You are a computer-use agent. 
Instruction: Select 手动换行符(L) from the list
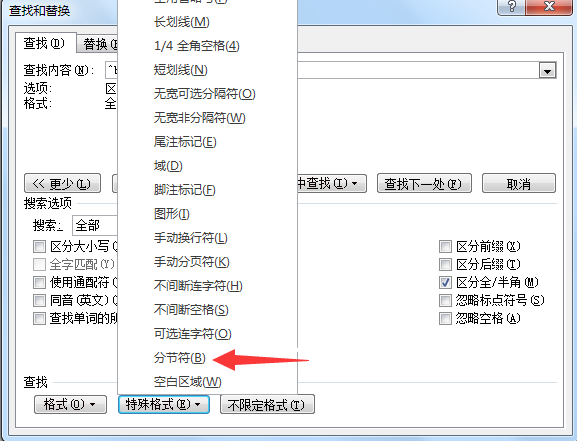[190, 238]
